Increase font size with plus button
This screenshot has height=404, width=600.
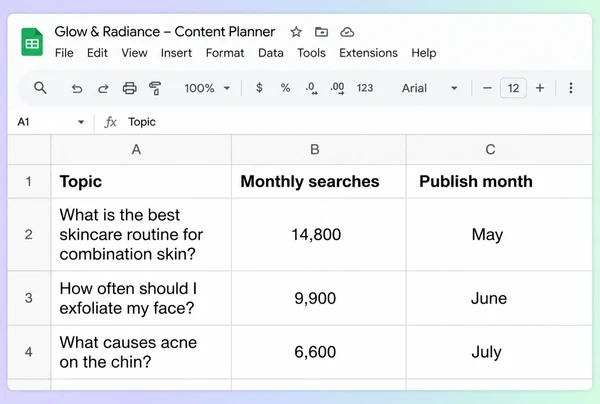pyautogui.click(x=540, y=88)
